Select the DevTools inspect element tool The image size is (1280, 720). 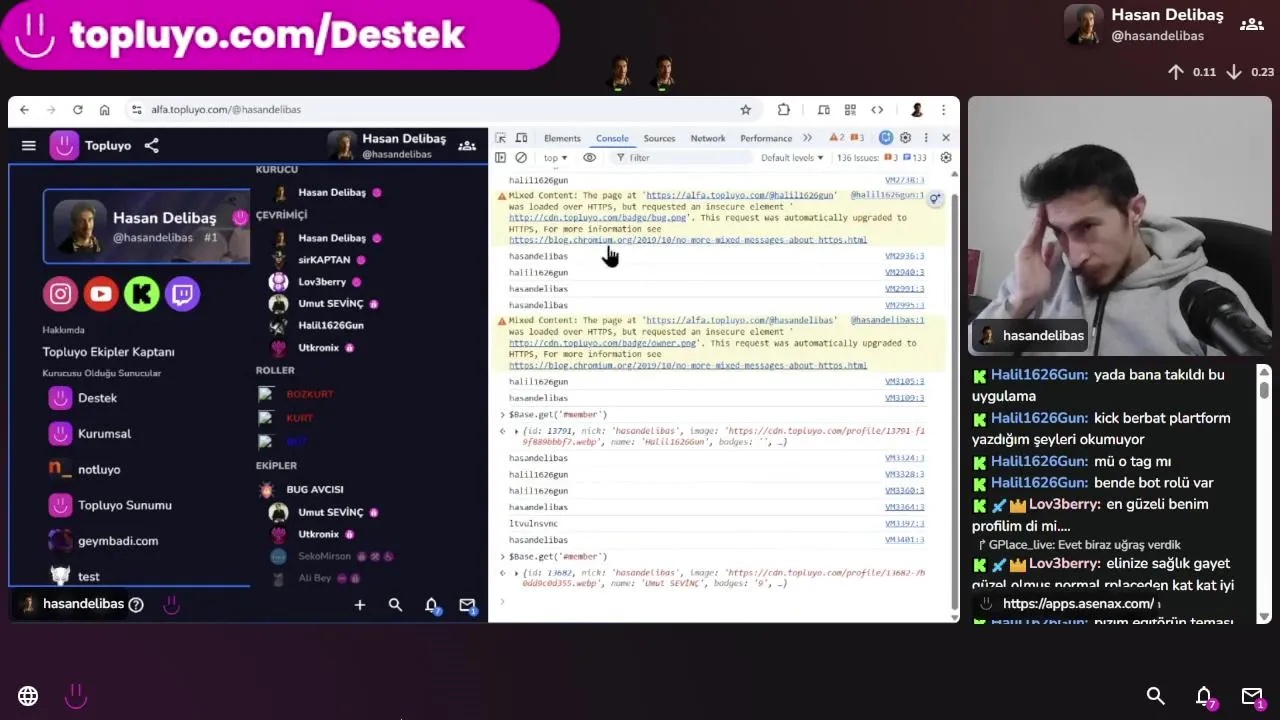[501, 138]
